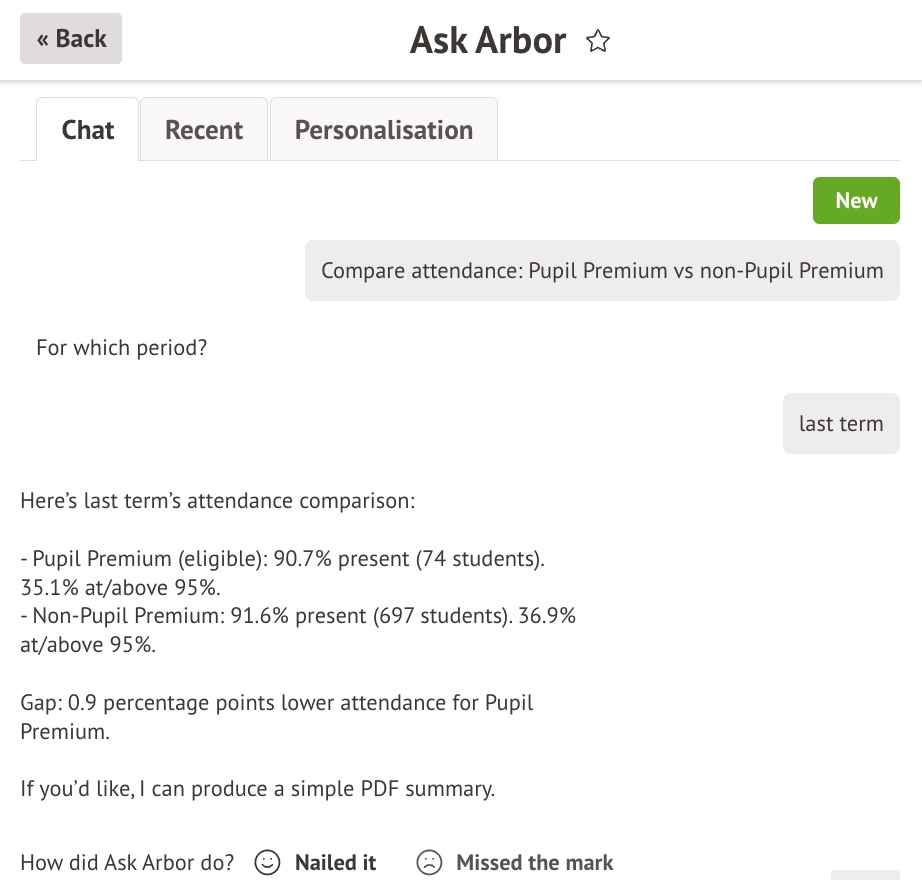922x880 pixels.
Task: Click the sad face feedback icon
Action: pos(429,862)
